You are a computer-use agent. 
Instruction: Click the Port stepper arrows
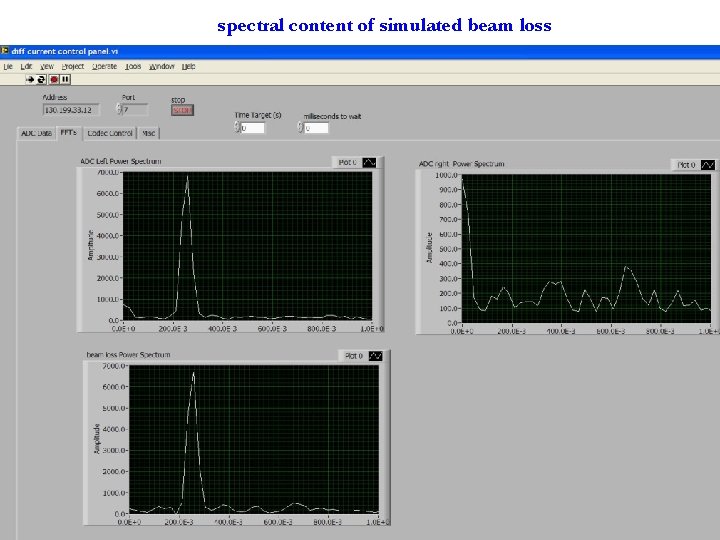[118, 109]
